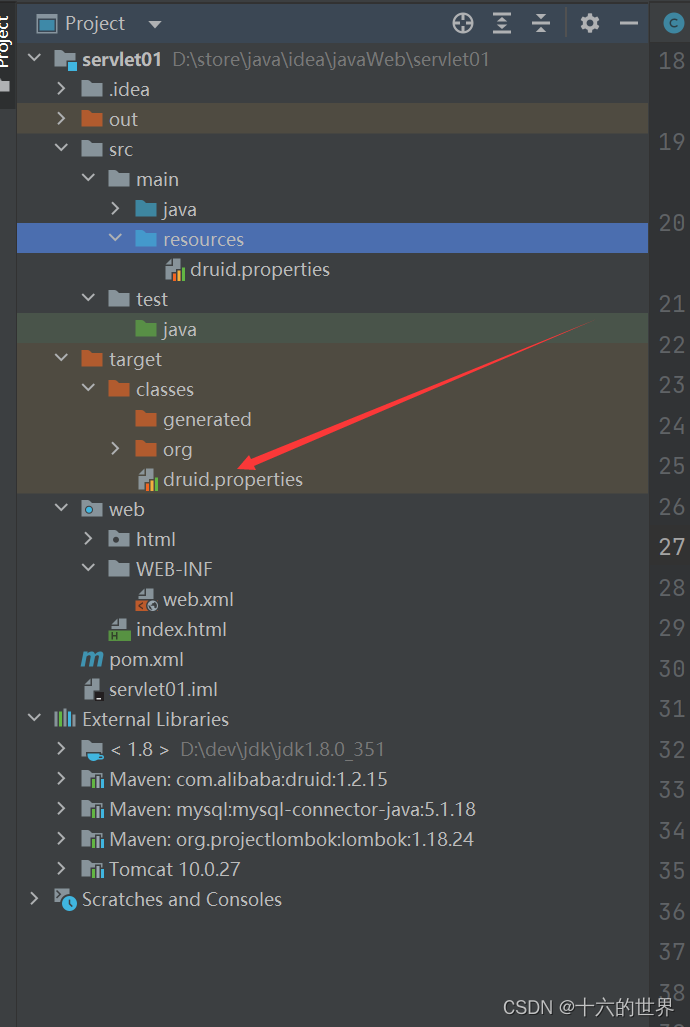690x1027 pixels.
Task: Click line number 20 in editor gutter
Action: point(672,223)
